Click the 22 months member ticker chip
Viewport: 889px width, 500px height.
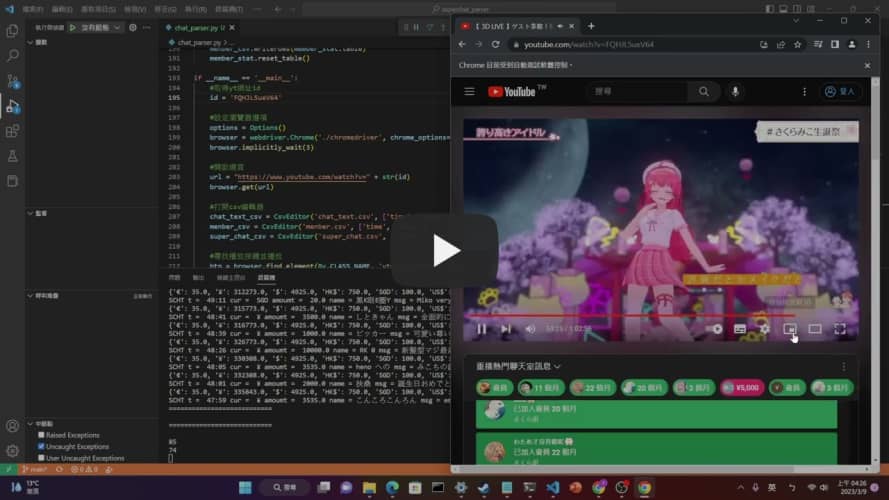pyautogui.click(x=592, y=388)
